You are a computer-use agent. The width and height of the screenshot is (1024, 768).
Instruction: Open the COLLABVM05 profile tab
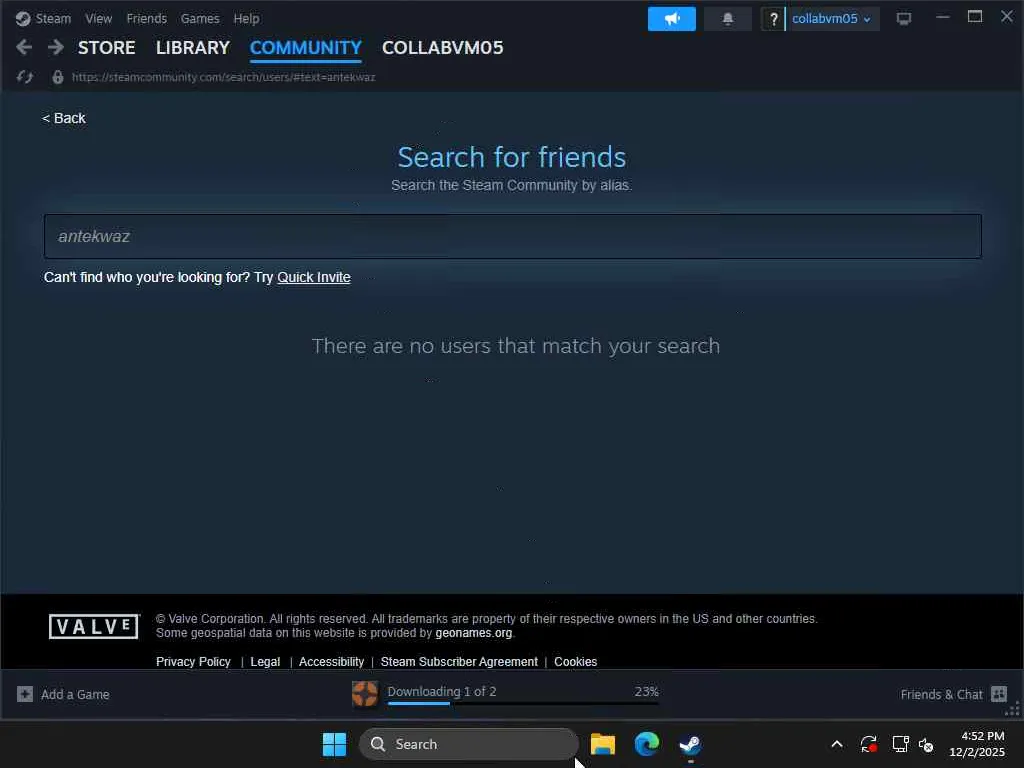coord(443,48)
